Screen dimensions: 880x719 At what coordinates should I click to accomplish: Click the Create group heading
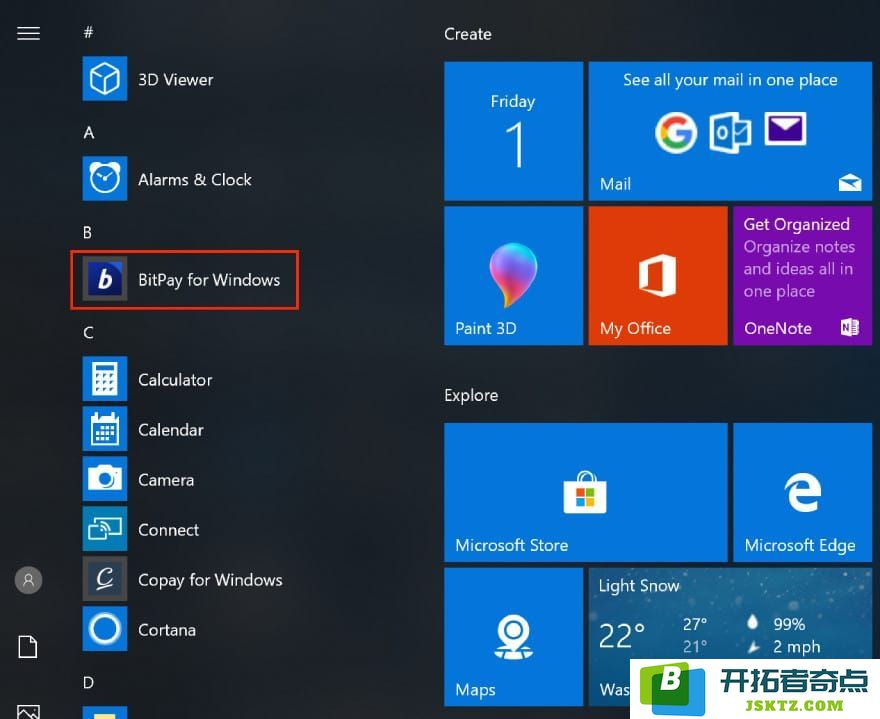pos(468,34)
